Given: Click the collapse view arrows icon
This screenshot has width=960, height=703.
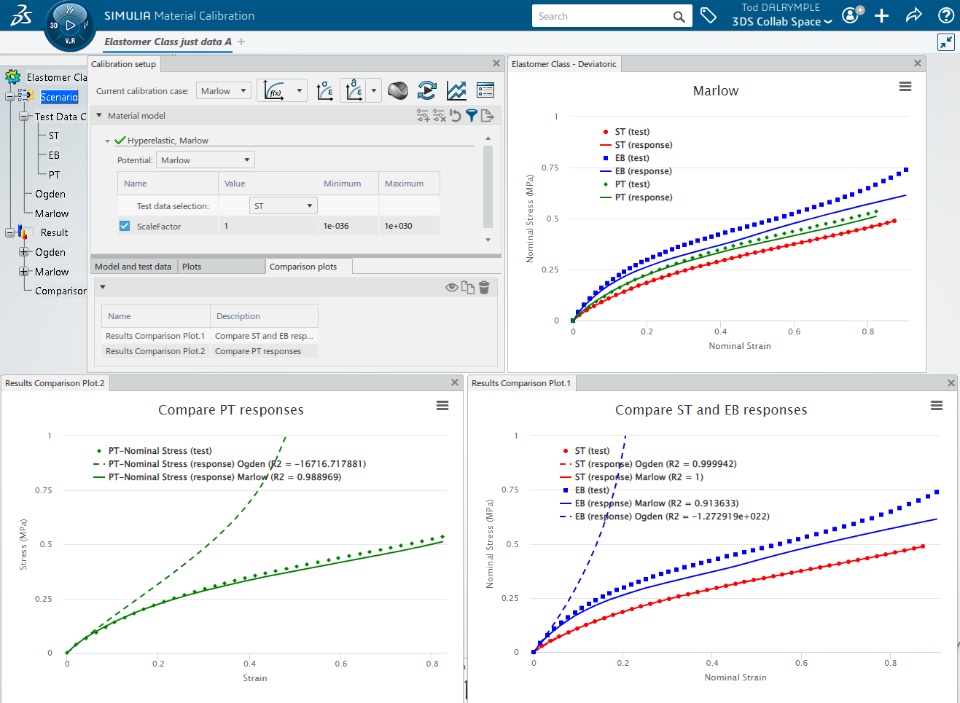Looking at the screenshot, I should (946, 42).
